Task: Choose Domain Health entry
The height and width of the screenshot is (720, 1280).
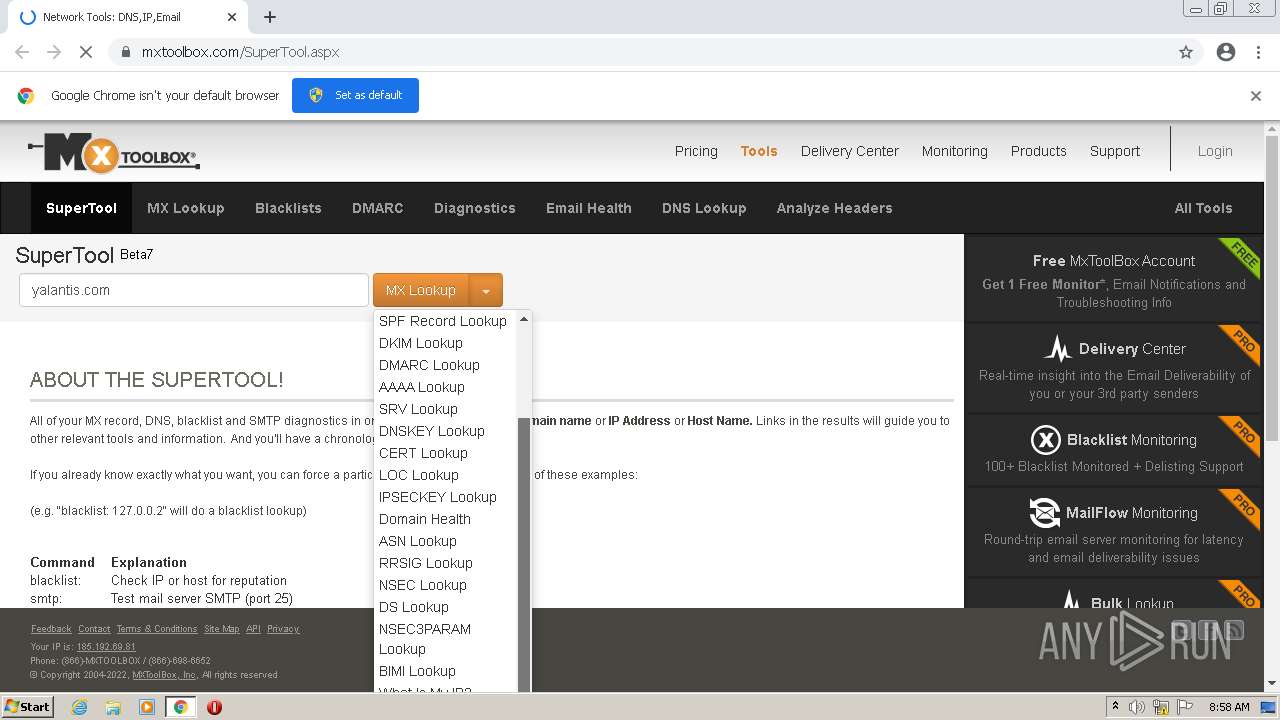Action: (x=425, y=519)
